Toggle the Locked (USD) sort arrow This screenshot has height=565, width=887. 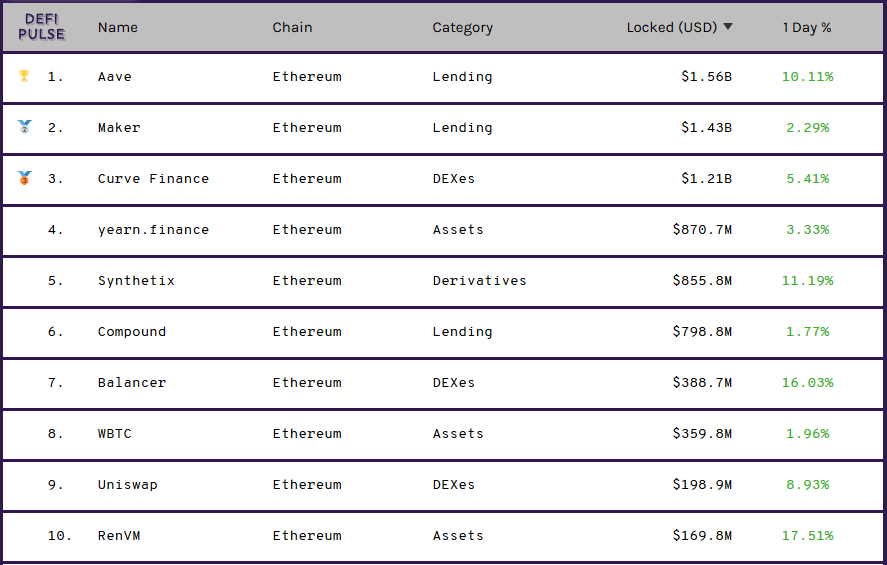tap(728, 27)
